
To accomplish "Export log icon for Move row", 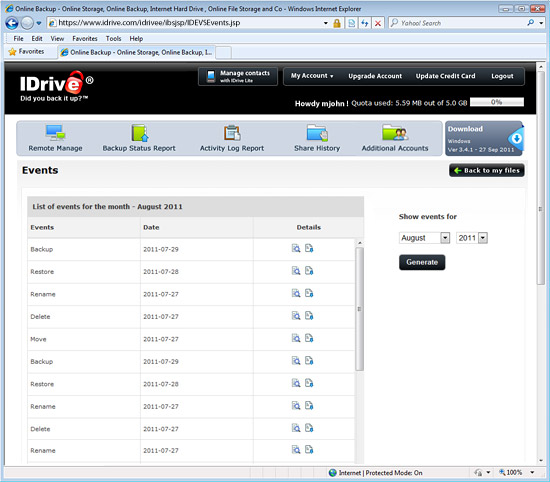I will (309, 338).
